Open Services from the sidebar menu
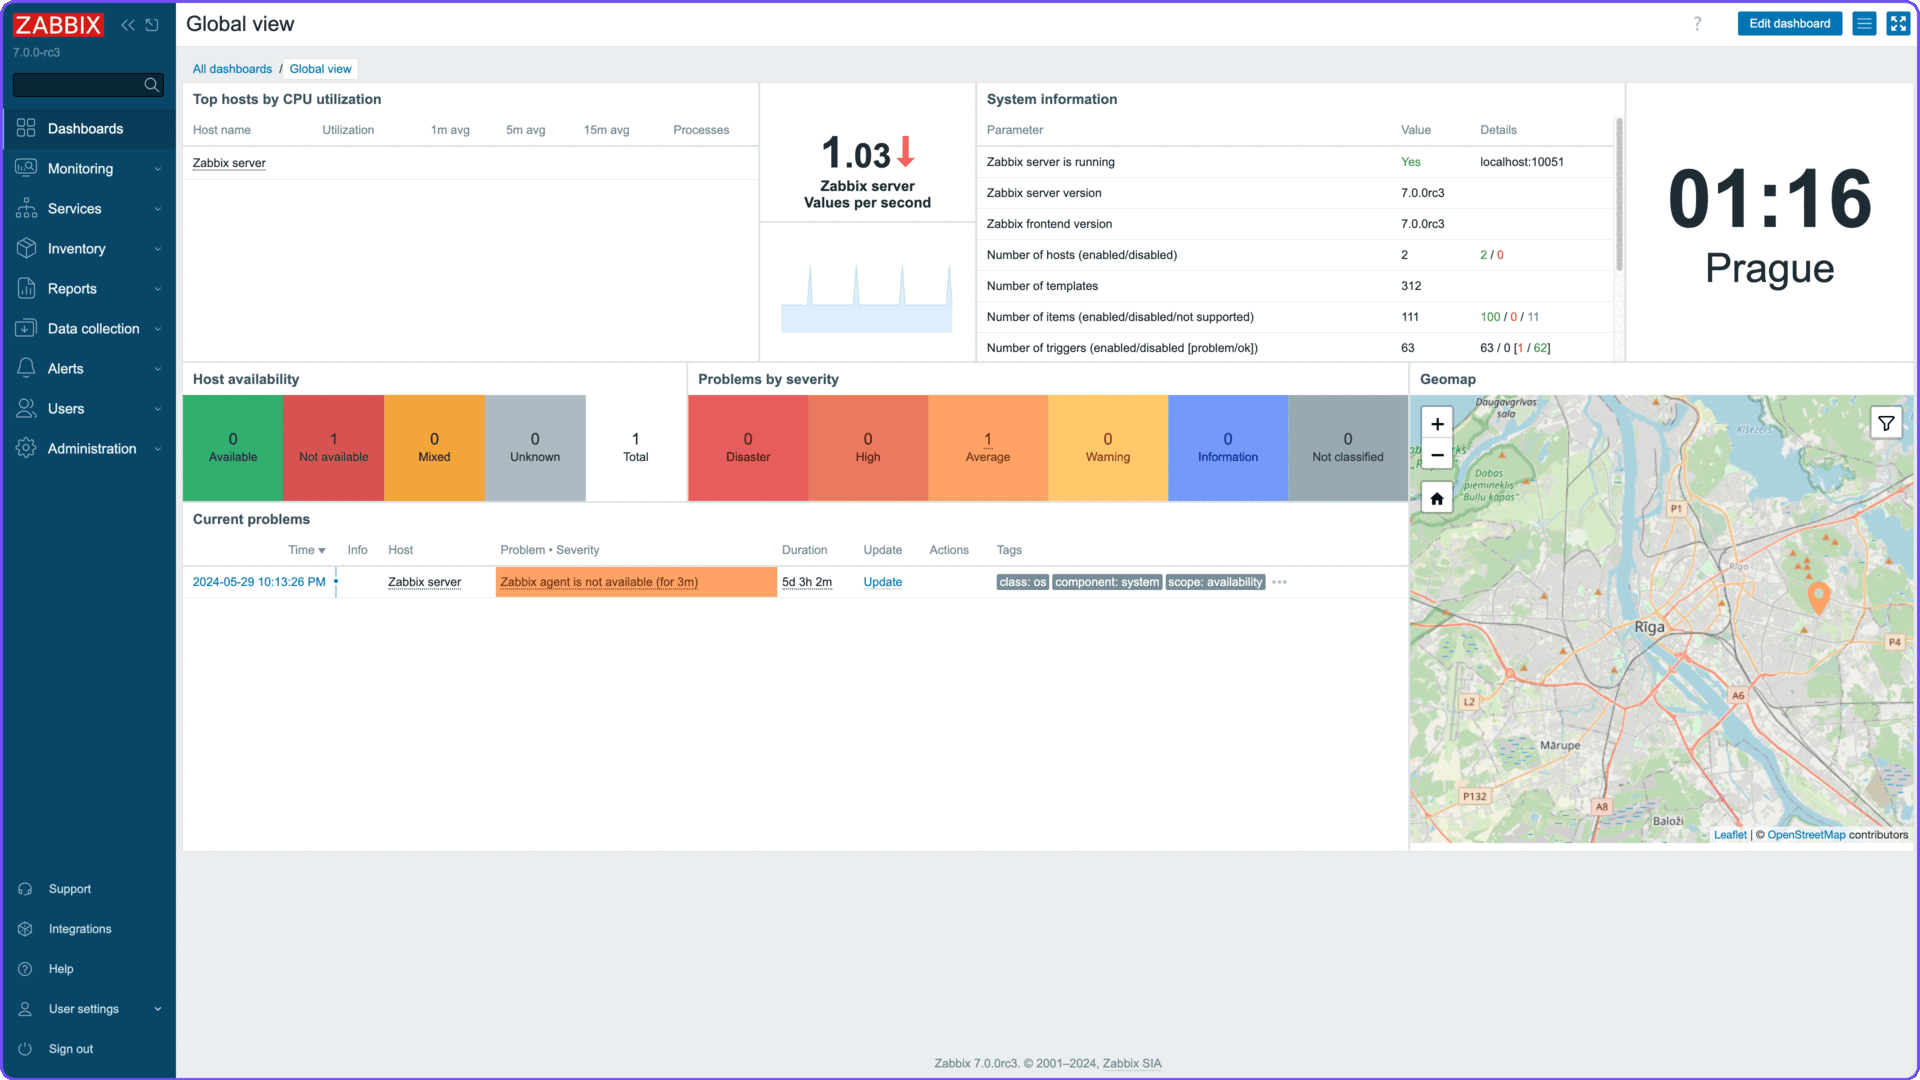The width and height of the screenshot is (1920, 1080). tap(74, 208)
